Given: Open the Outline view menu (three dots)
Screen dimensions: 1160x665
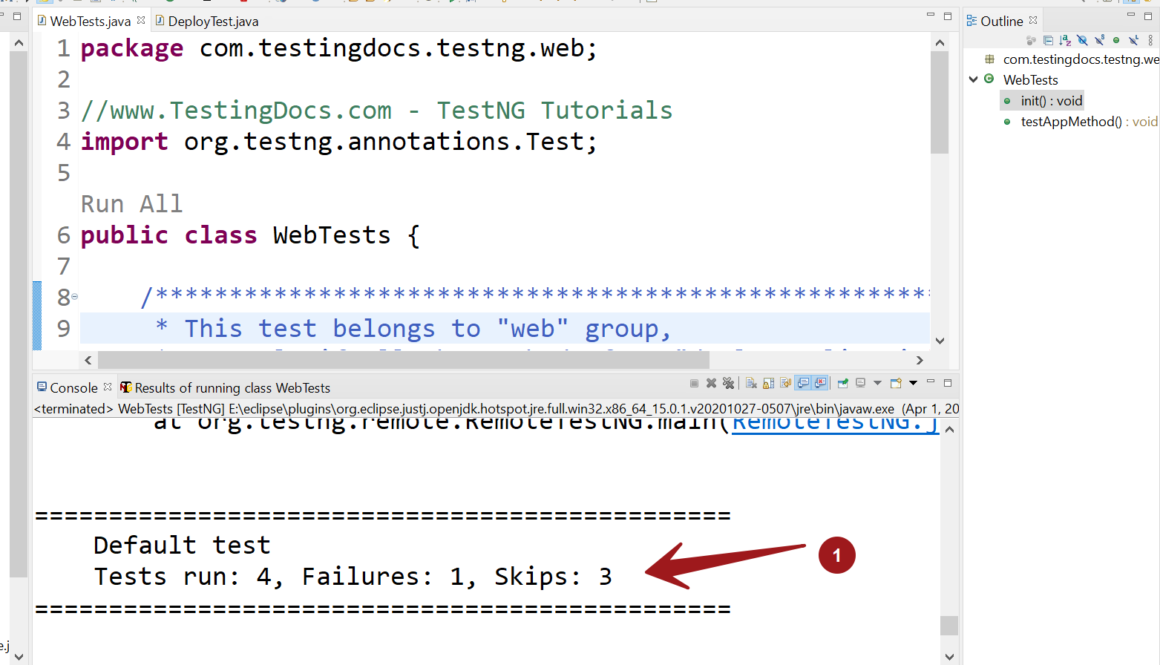Looking at the screenshot, I should (1150, 41).
